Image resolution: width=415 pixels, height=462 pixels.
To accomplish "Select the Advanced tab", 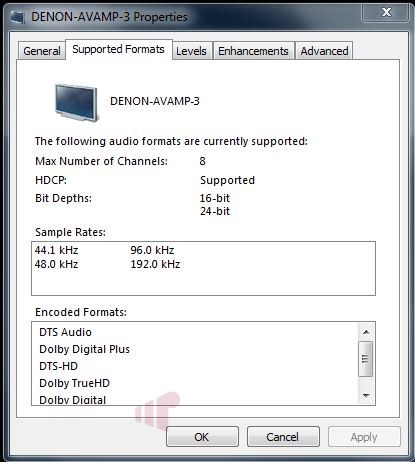I will pyautogui.click(x=324, y=51).
